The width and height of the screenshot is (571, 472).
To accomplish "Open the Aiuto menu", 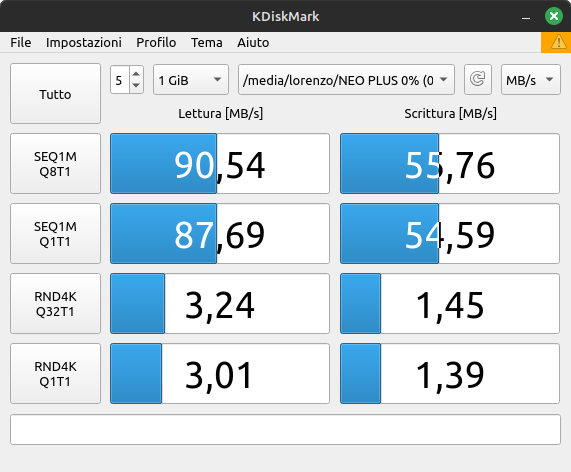I will tap(253, 43).
